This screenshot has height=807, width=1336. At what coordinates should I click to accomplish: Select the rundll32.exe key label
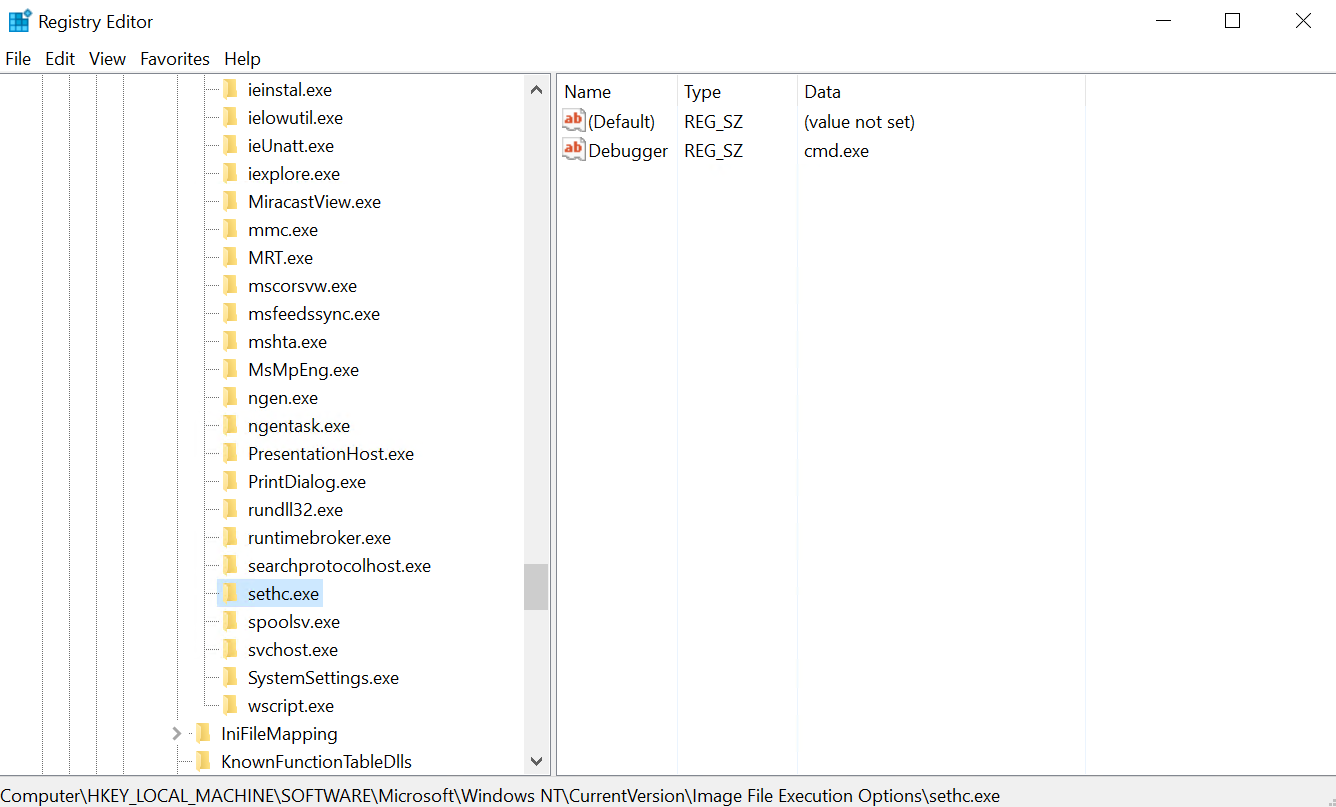click(295, 510)
